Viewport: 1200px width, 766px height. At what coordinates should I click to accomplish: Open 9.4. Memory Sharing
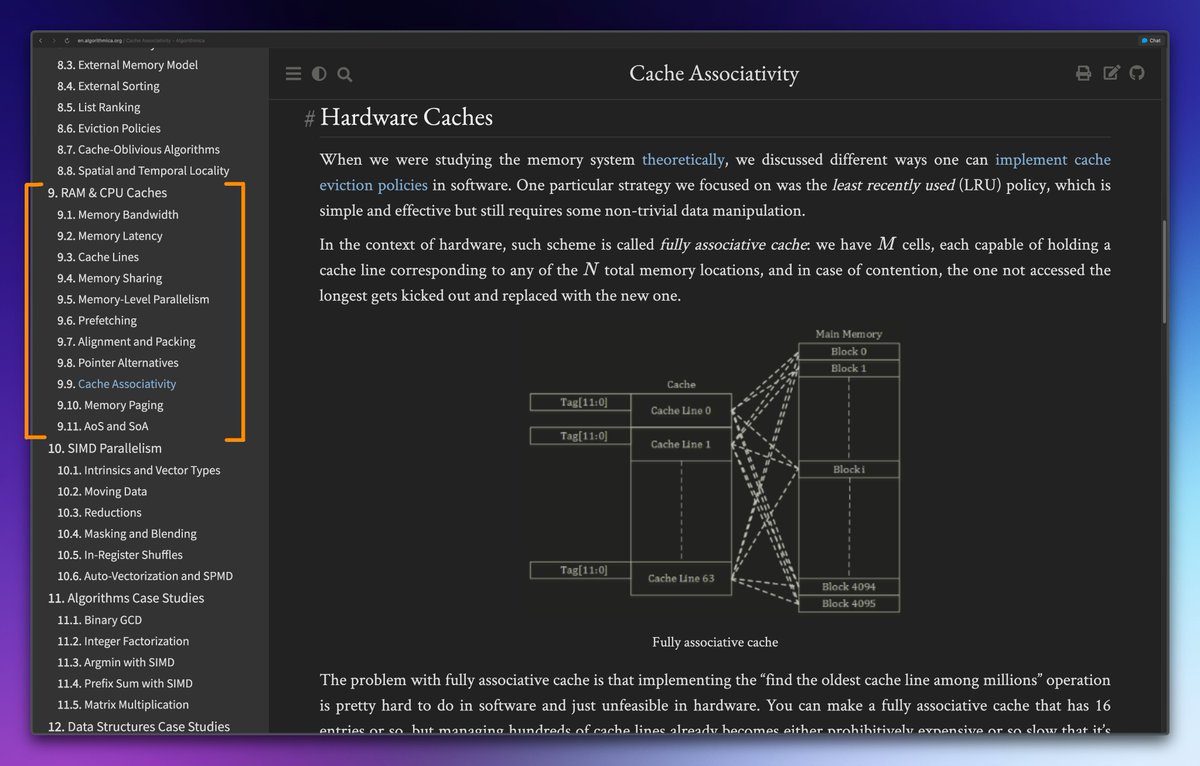pyautogui.click(x=109, y=278)
